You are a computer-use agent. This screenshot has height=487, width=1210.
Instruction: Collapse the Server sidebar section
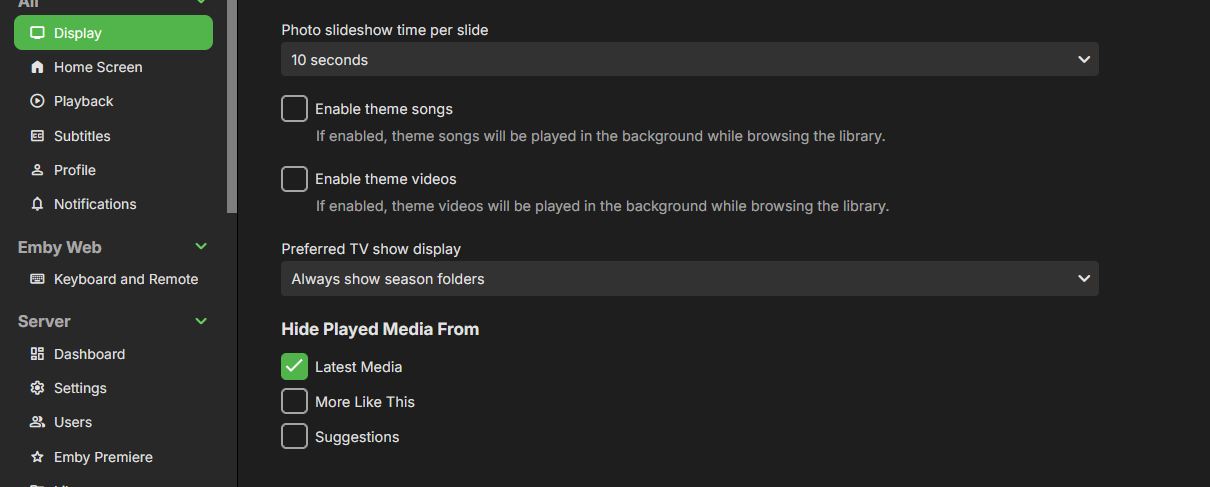201,321
